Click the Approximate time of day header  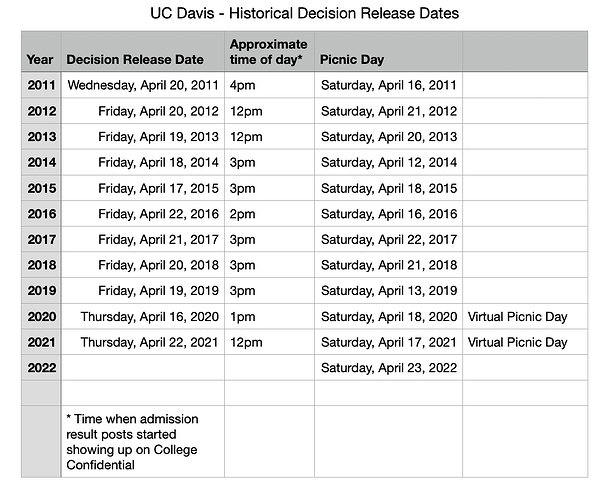coord(268,52)
